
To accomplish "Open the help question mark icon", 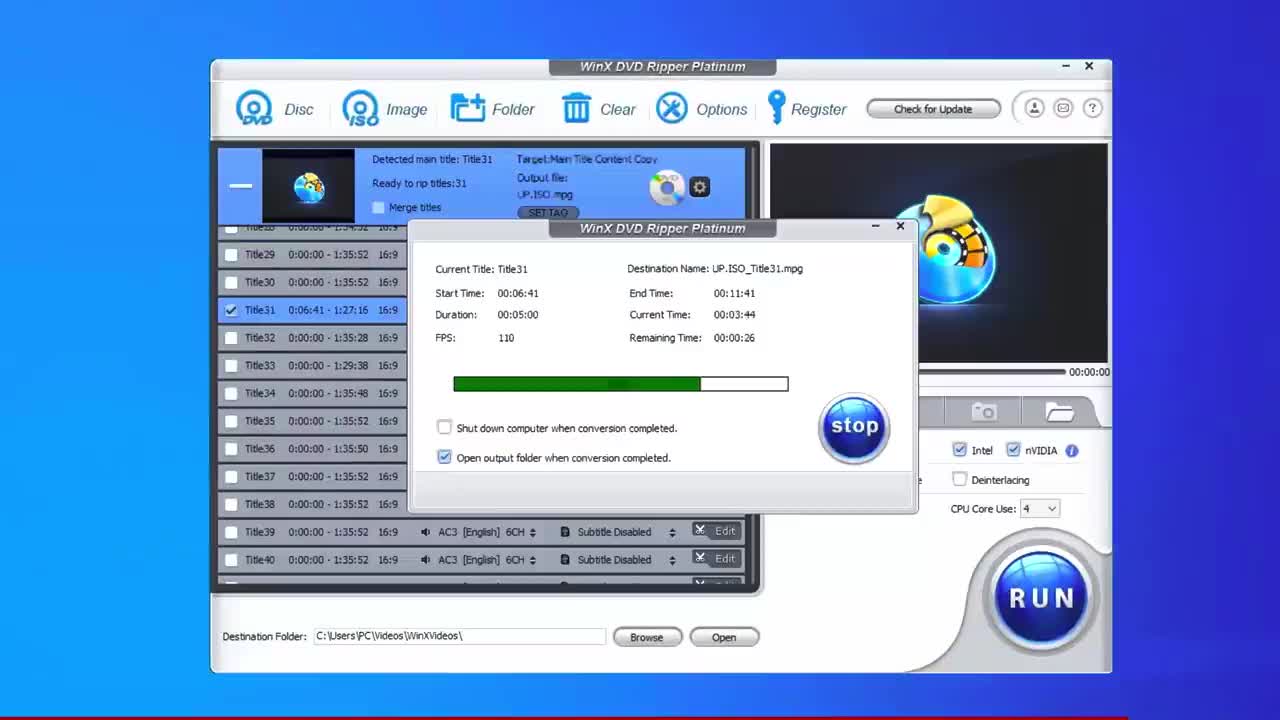I will (1092, 108).
